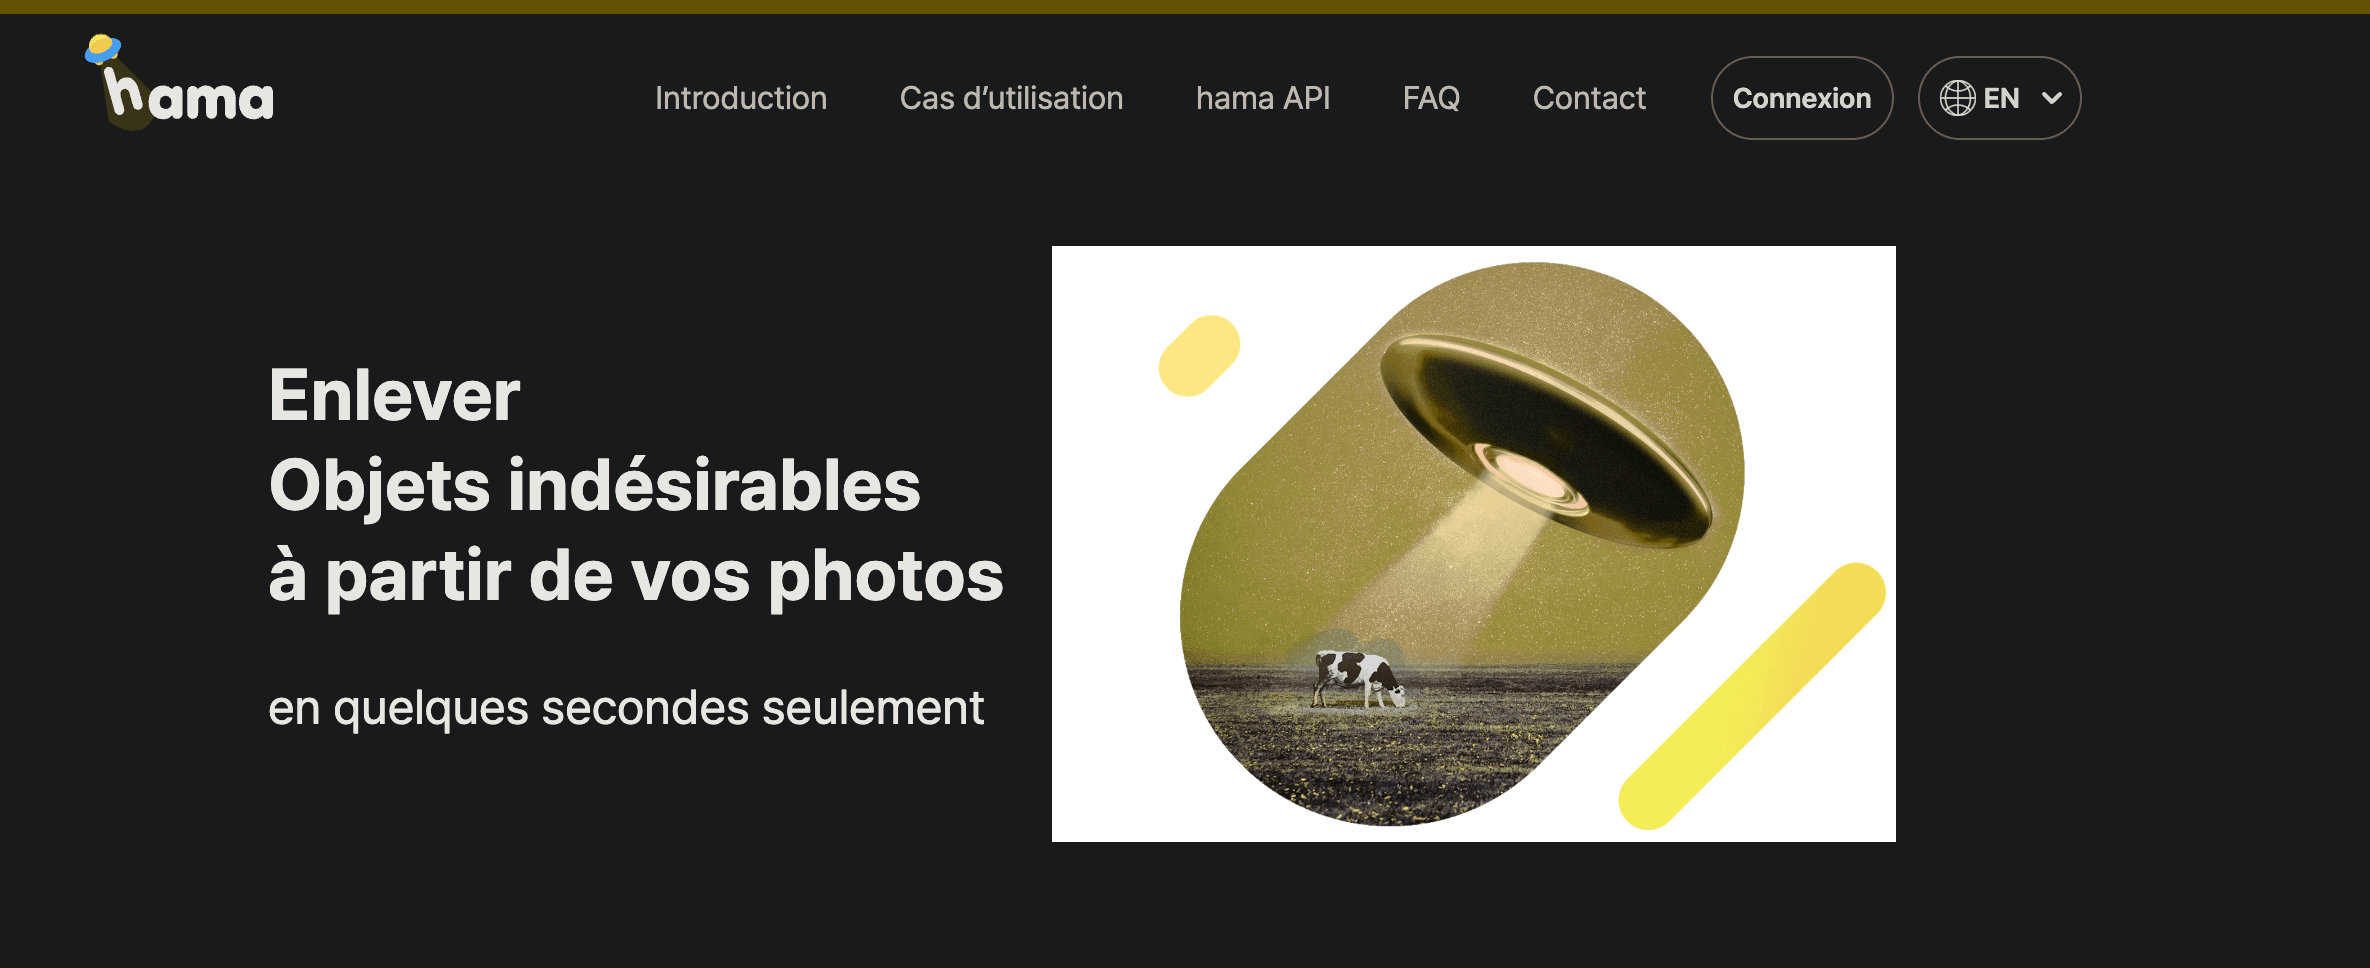The height and width of the screenshot is (968, 2370).
Task: Click the globe language icon
Action: pos(1957,98)
